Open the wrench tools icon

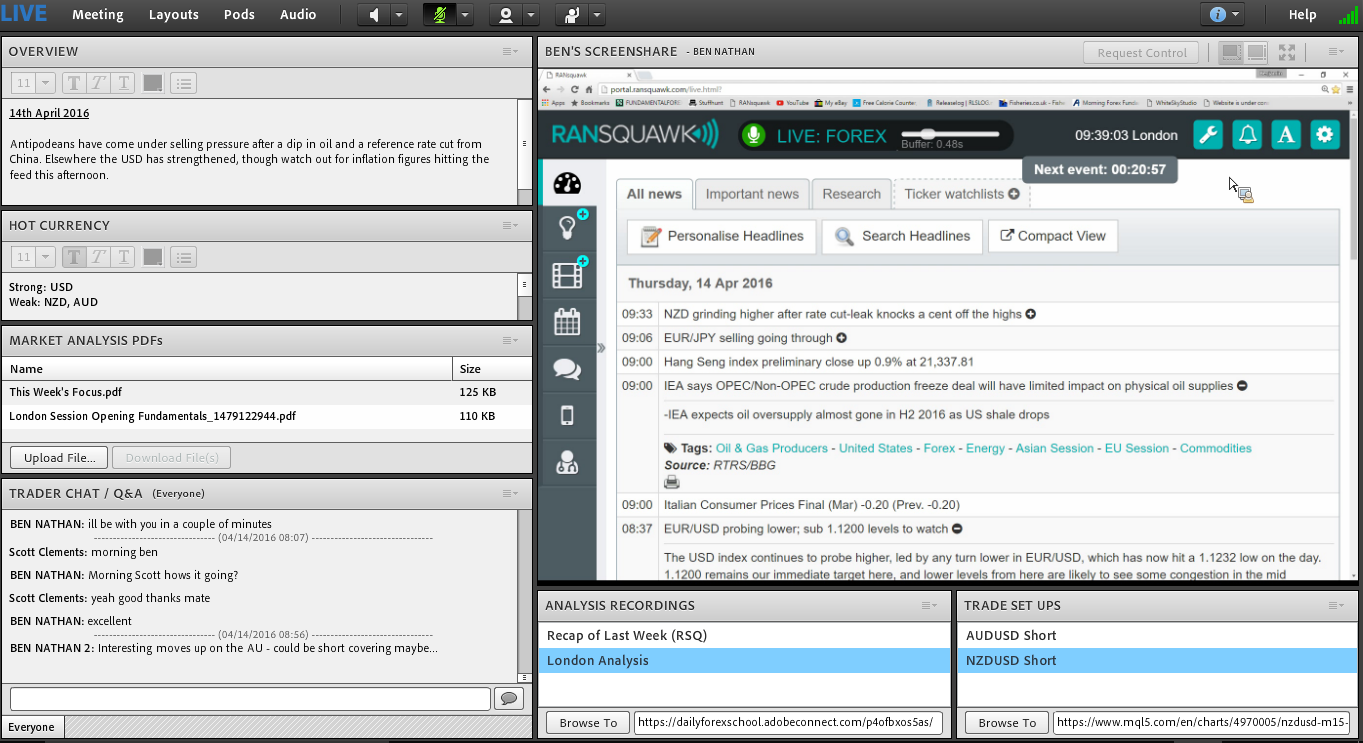(x=1208, y=135)
